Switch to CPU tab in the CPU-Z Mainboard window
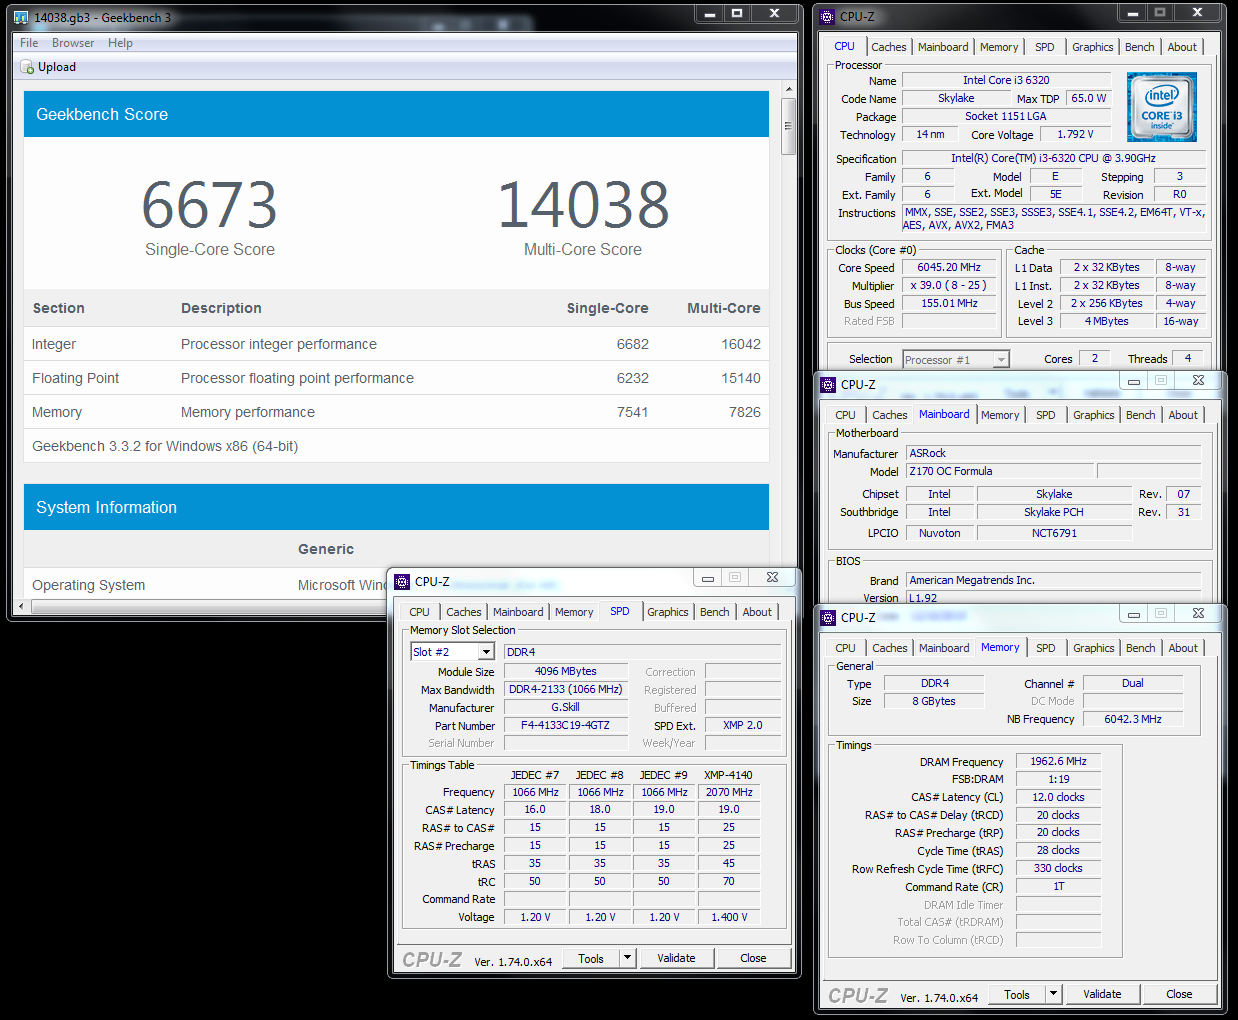 (x=845, y=415)
